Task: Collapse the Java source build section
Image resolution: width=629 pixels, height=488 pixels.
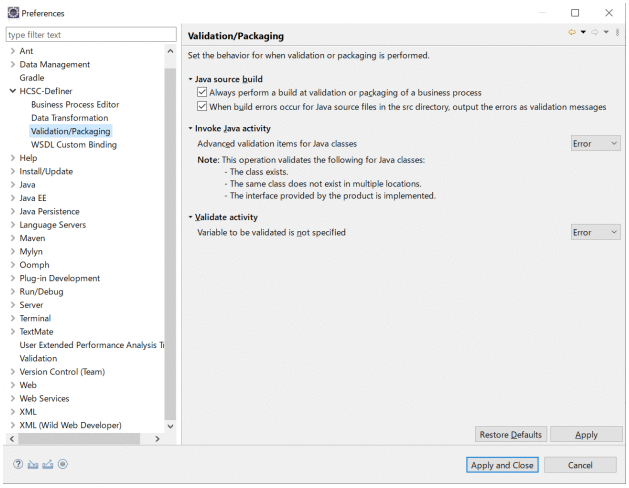Action: pyautogui.click(x=191, y=78)
